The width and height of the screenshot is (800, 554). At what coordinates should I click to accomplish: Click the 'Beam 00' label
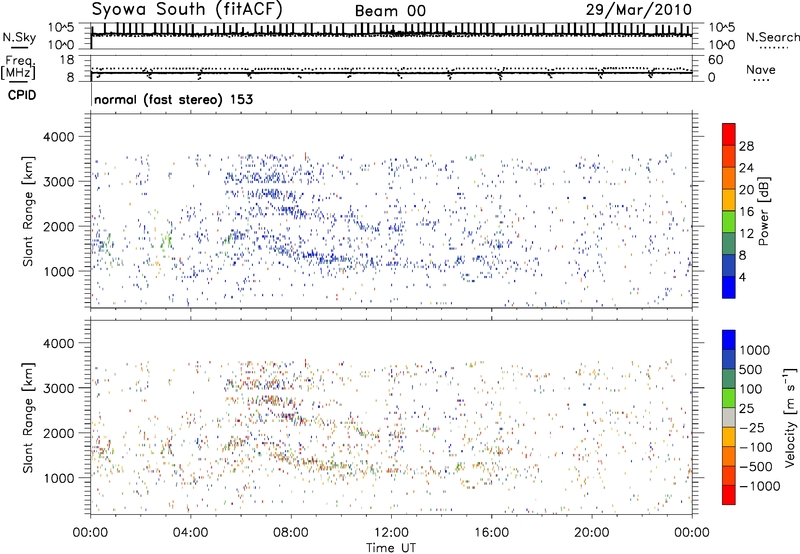pyautogui.click(x=390, y=11)
